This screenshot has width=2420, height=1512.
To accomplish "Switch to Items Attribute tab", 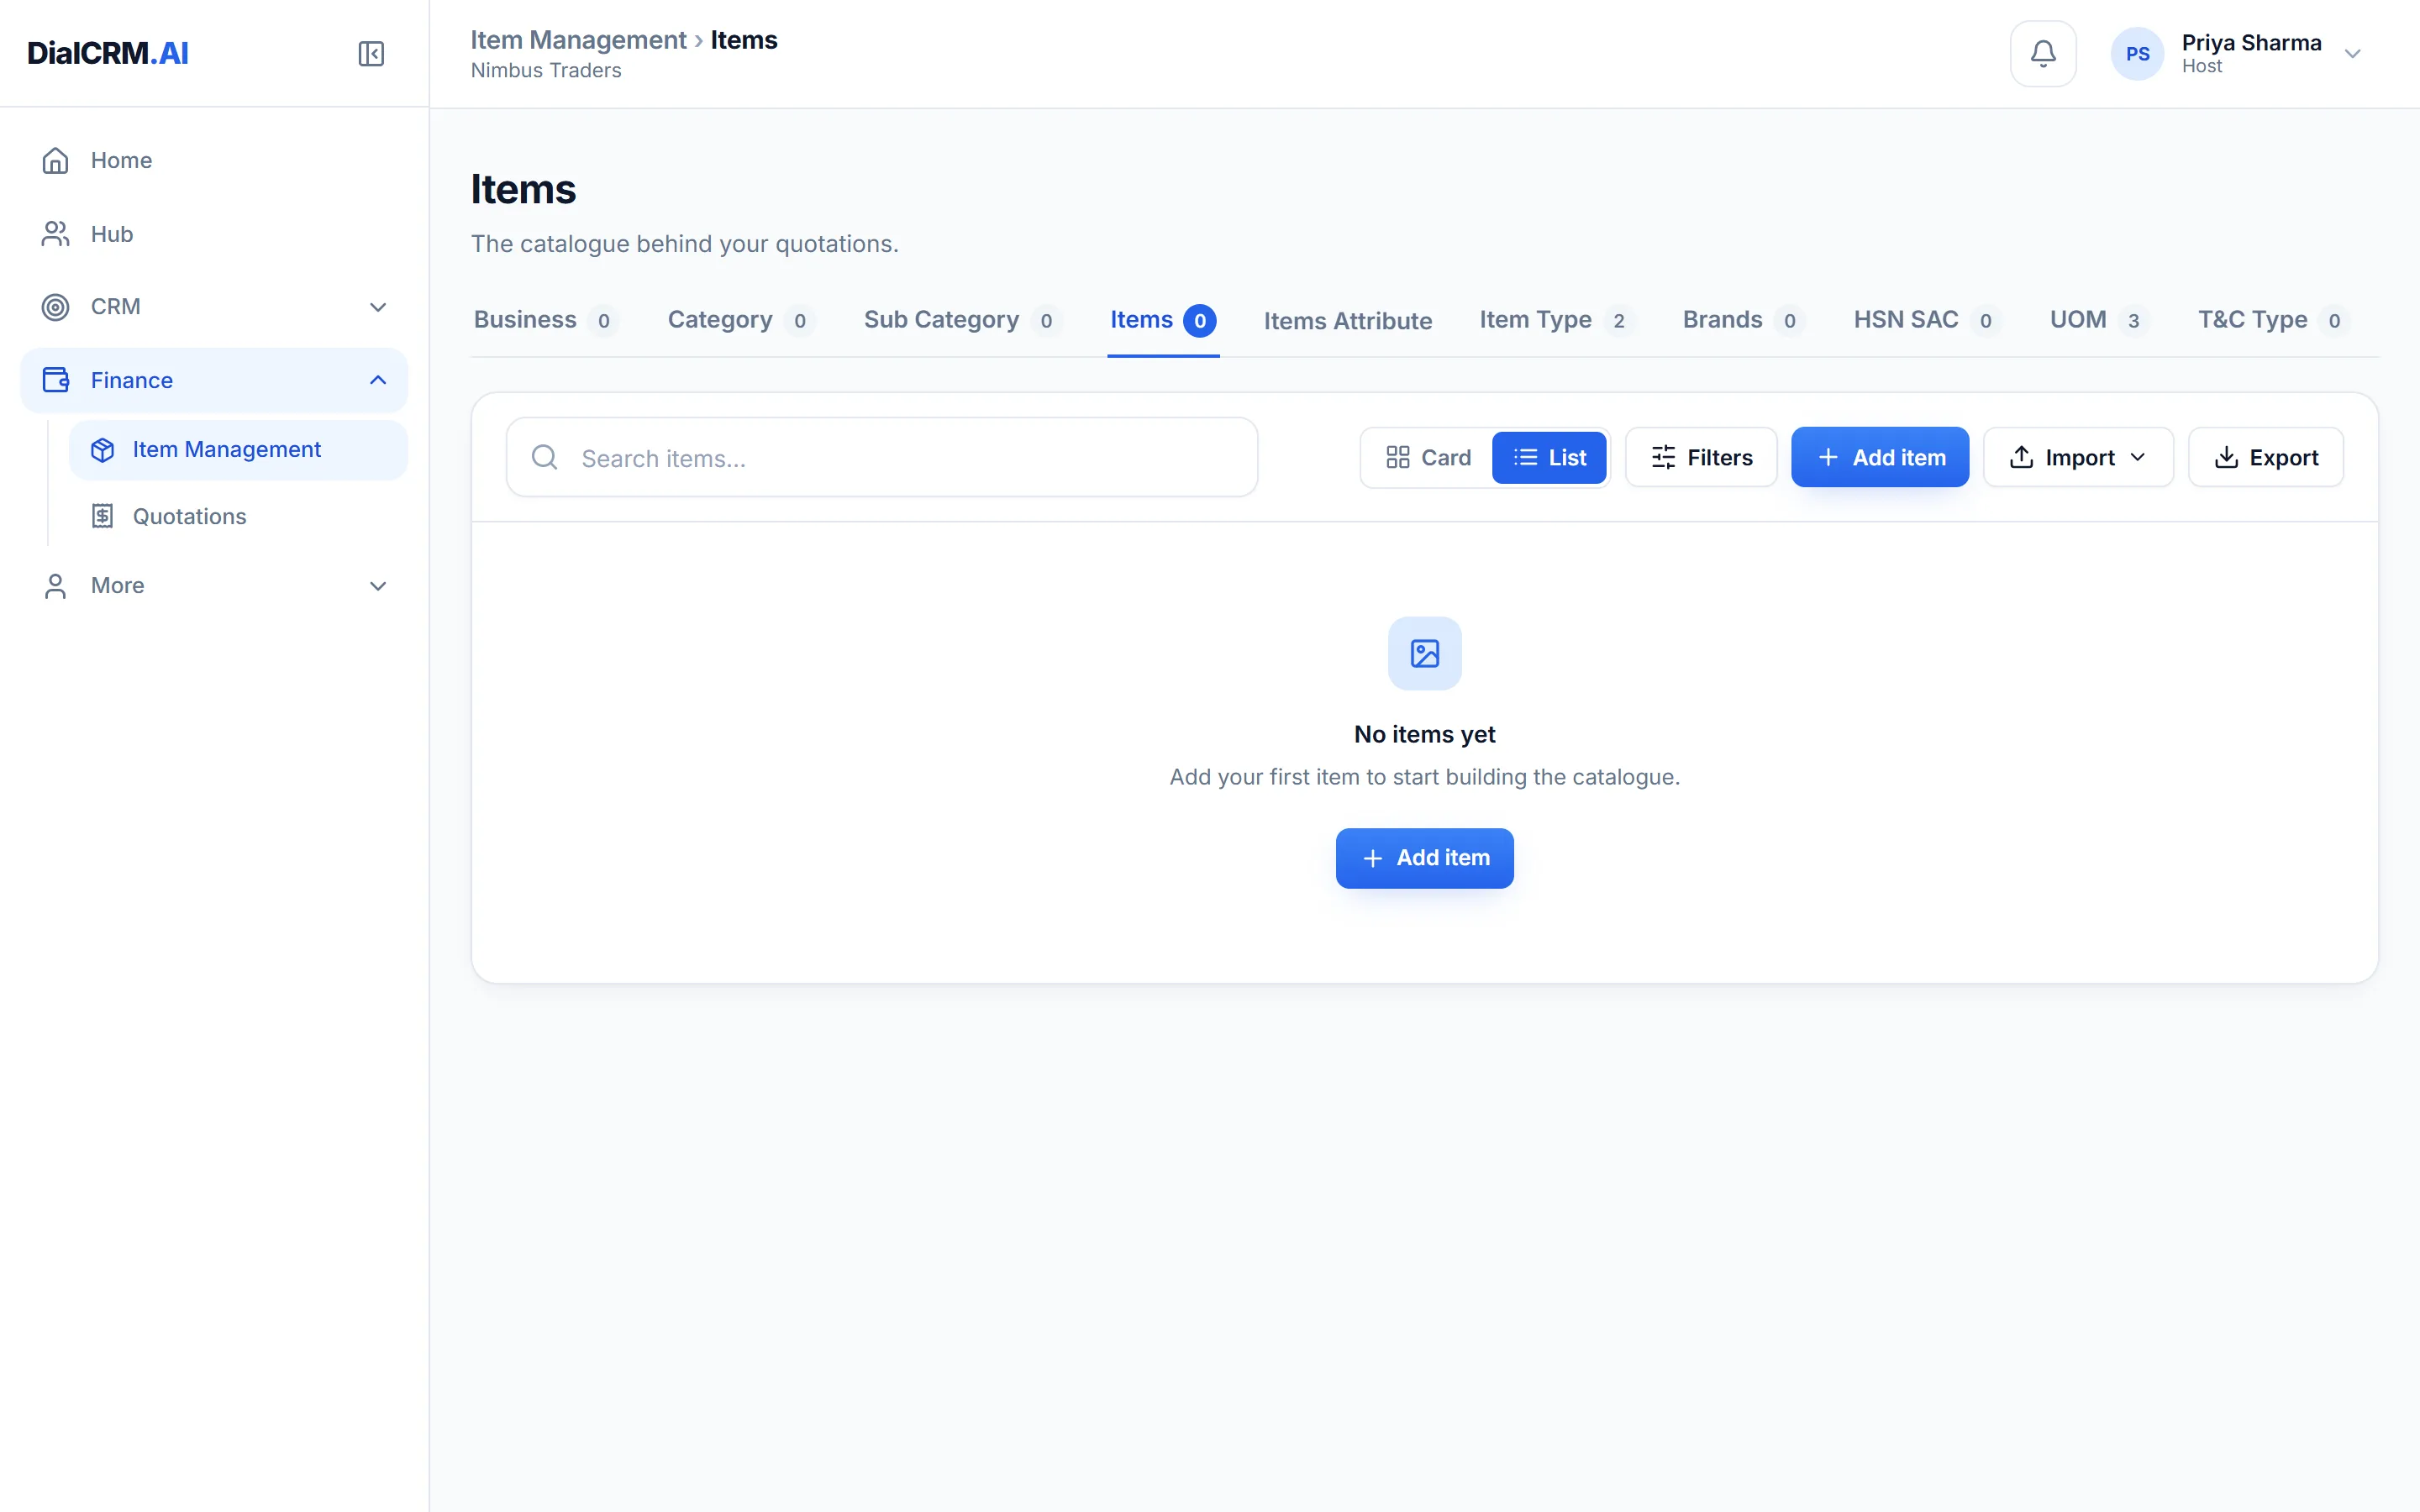I will 1348,321.
